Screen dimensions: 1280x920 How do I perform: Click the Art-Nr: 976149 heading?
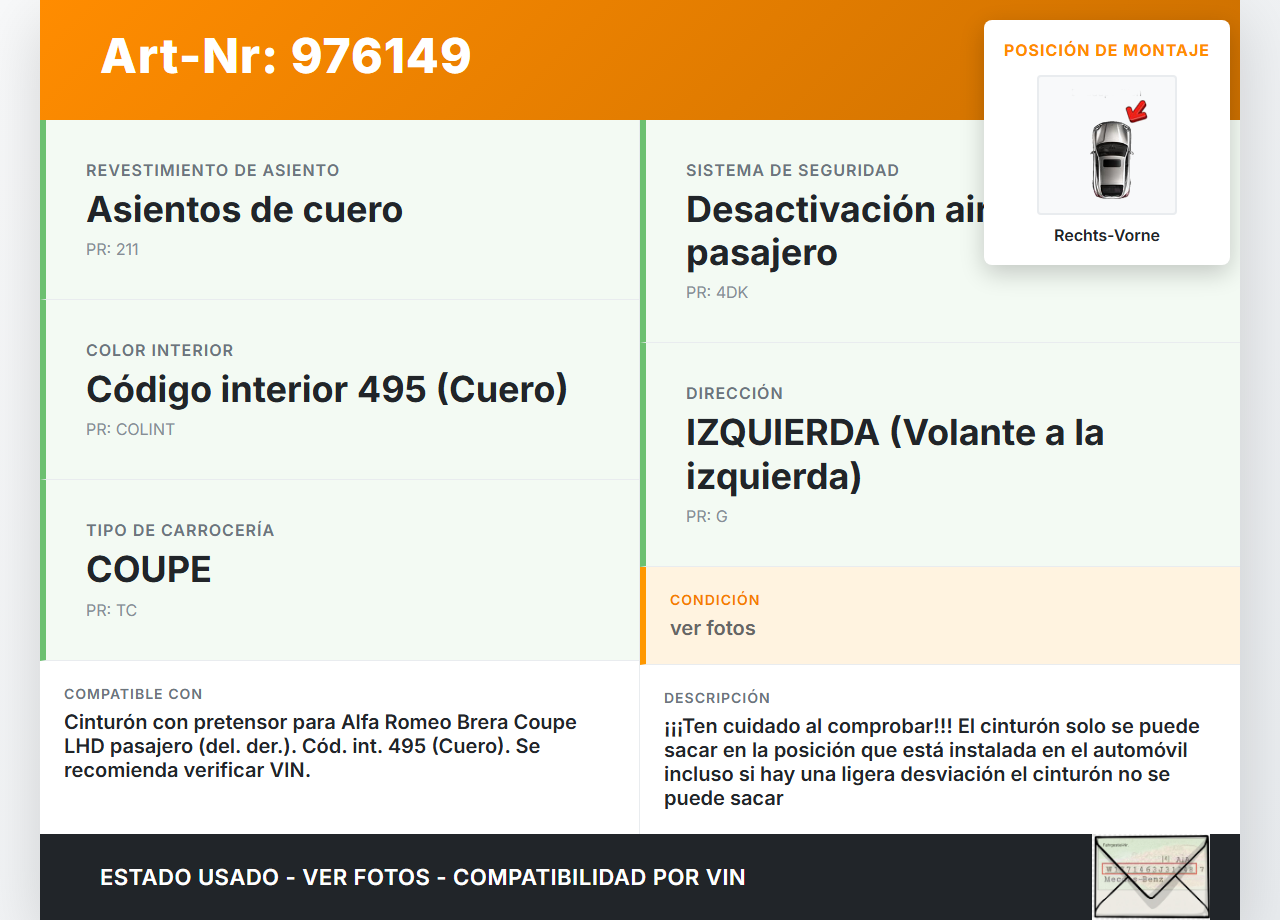point(285,56)
